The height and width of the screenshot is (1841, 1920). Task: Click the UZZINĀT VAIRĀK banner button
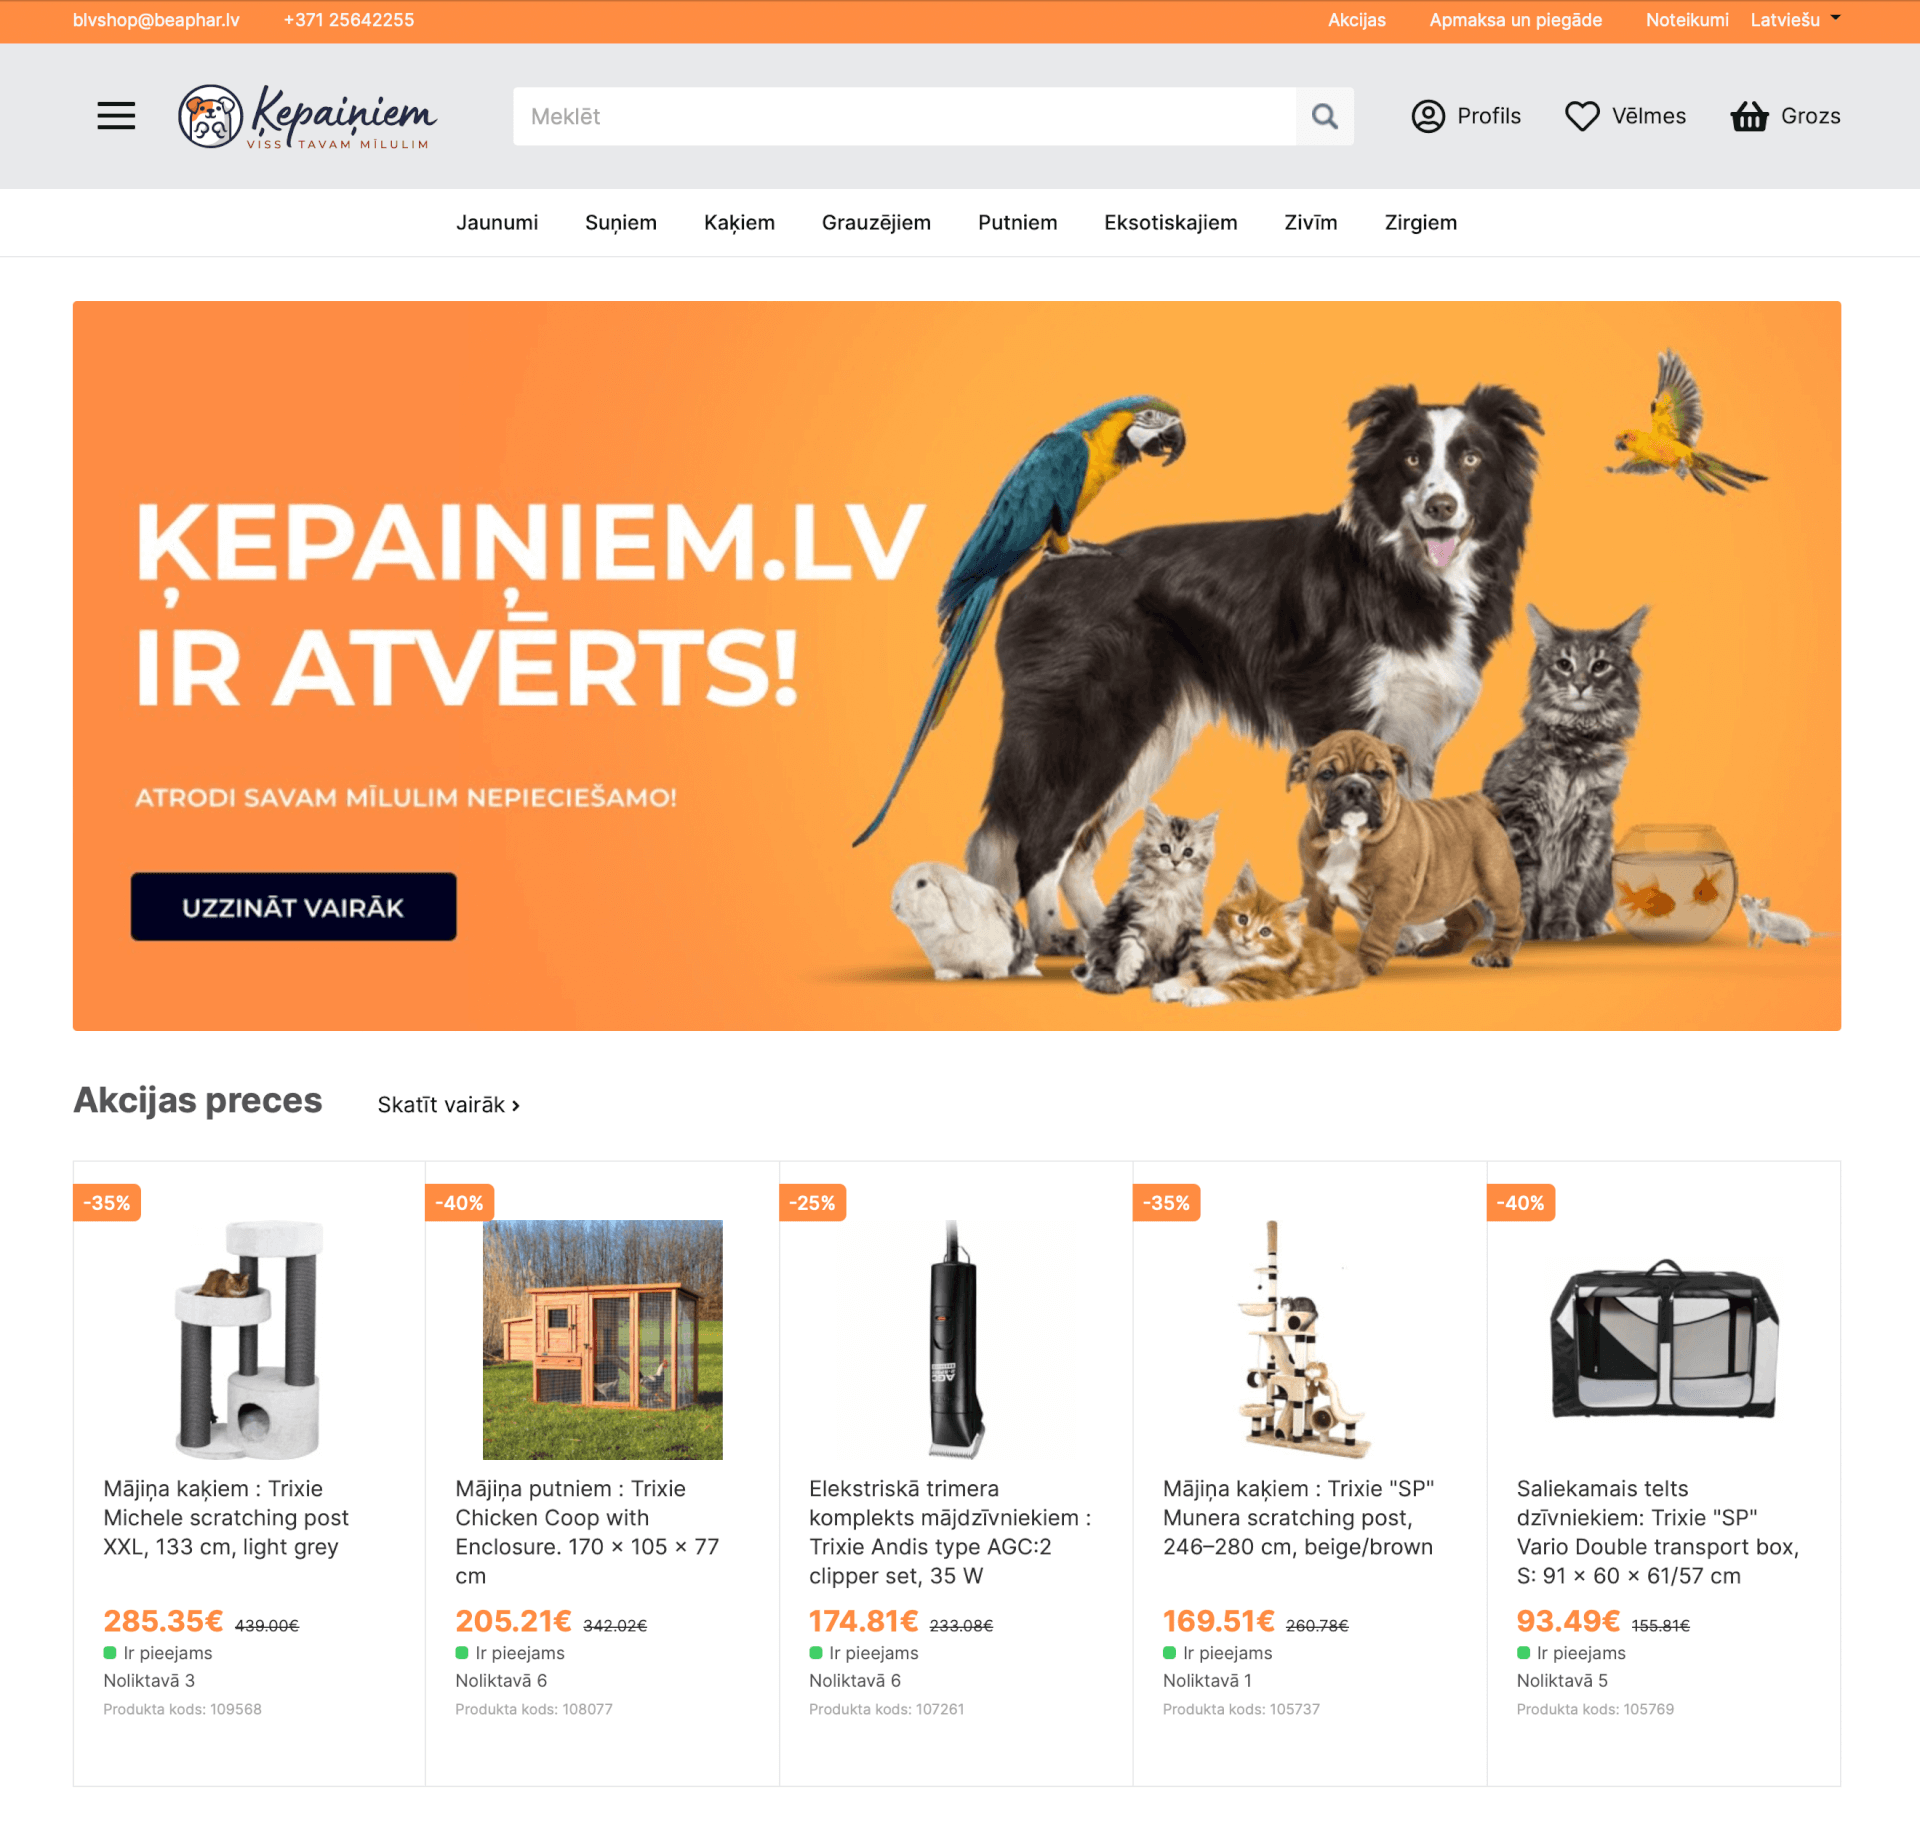coord(293,907)
